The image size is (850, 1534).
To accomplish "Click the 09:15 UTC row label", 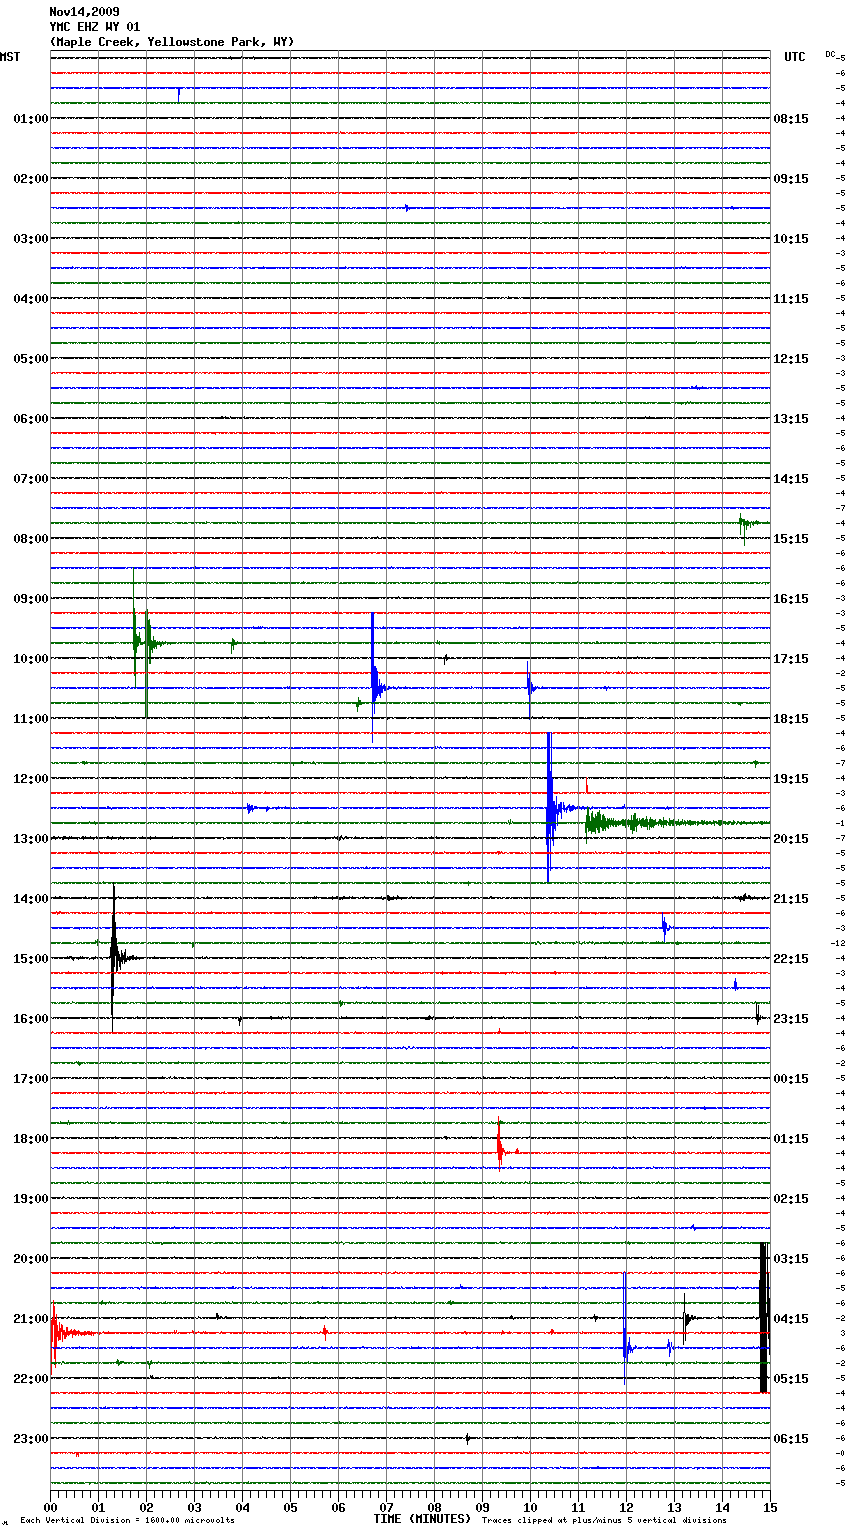I will click(791, 179).
